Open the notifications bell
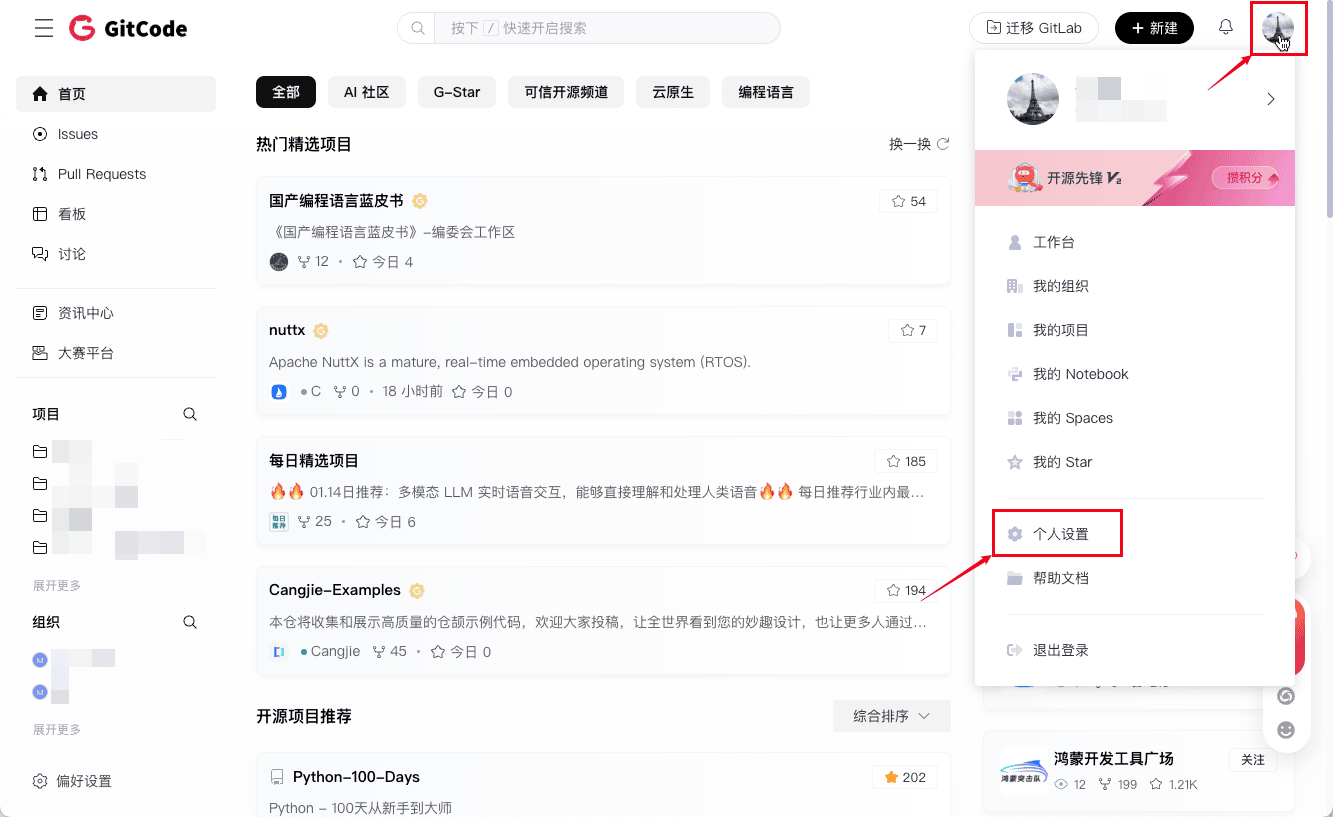This screenshot has width=1333, height=817. (x=1225, y=28)
